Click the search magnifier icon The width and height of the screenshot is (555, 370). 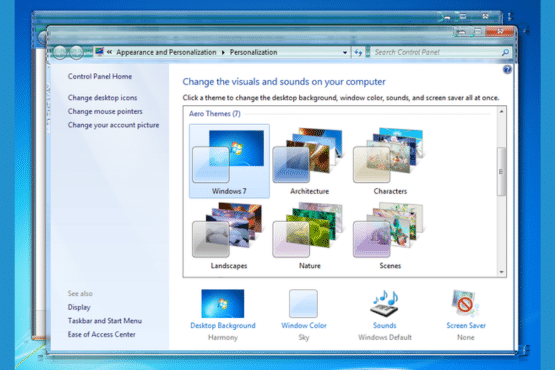point(505,52)
